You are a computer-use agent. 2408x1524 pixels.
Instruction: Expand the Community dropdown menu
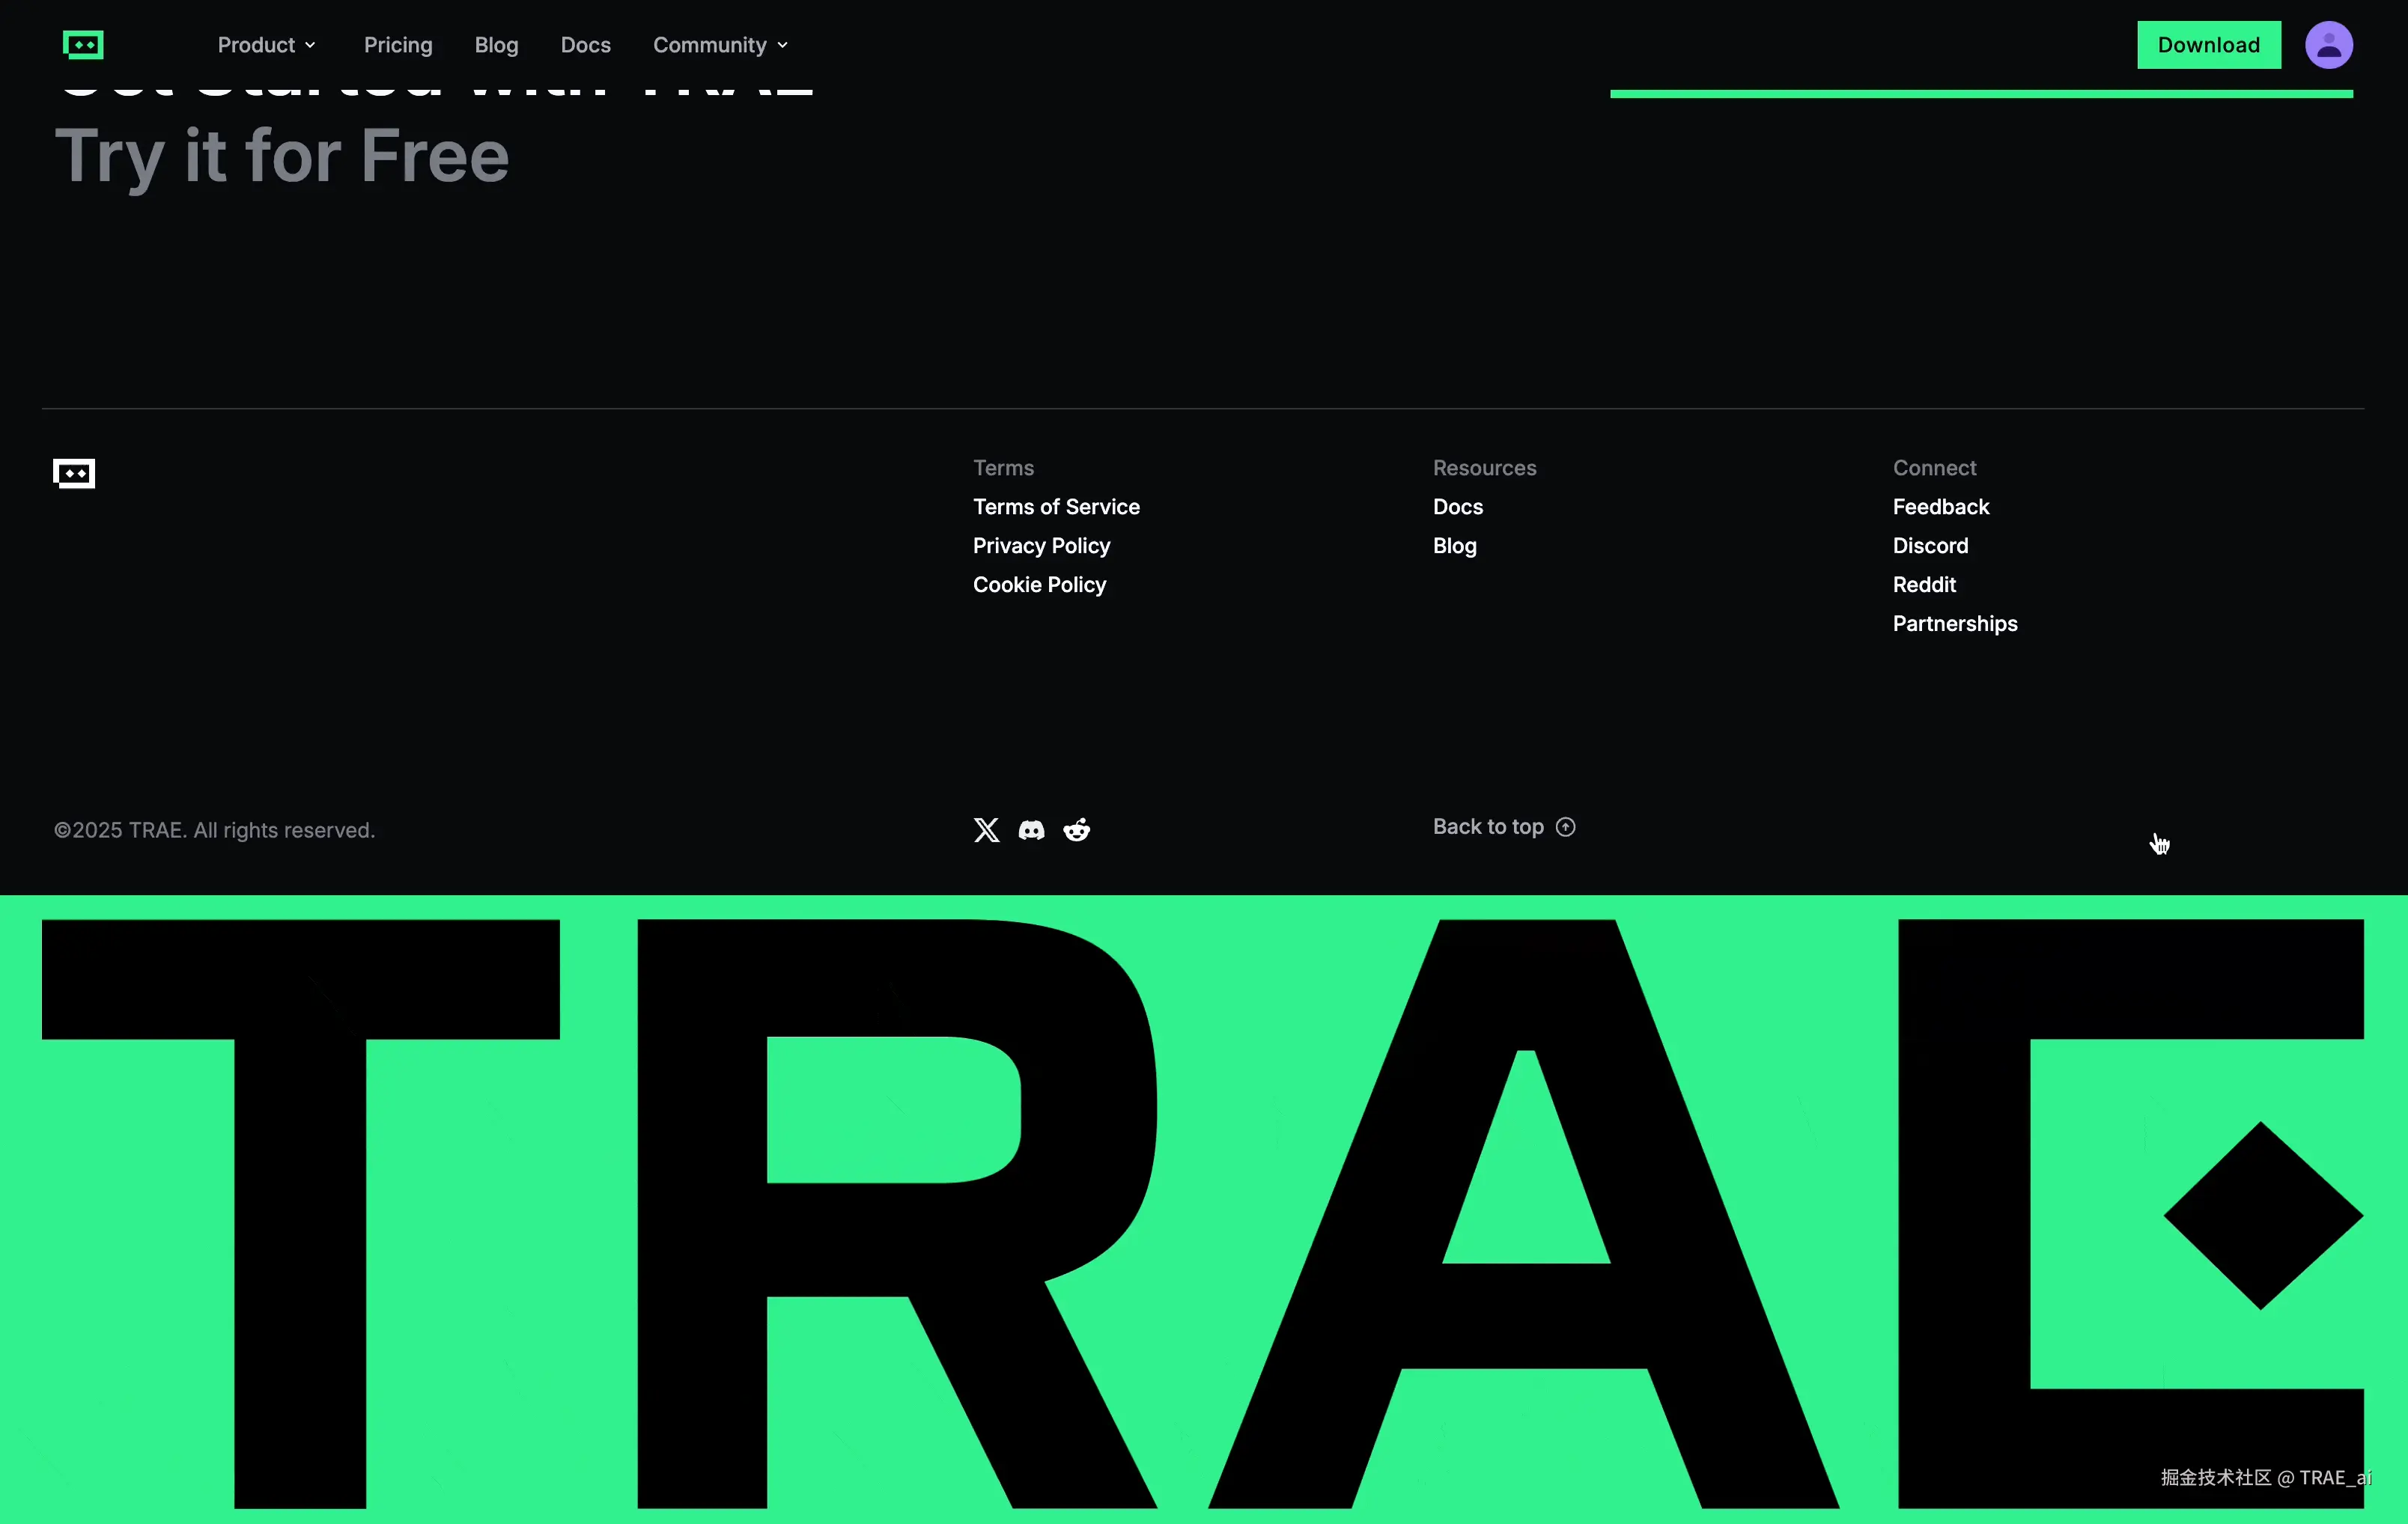(720, 45)
